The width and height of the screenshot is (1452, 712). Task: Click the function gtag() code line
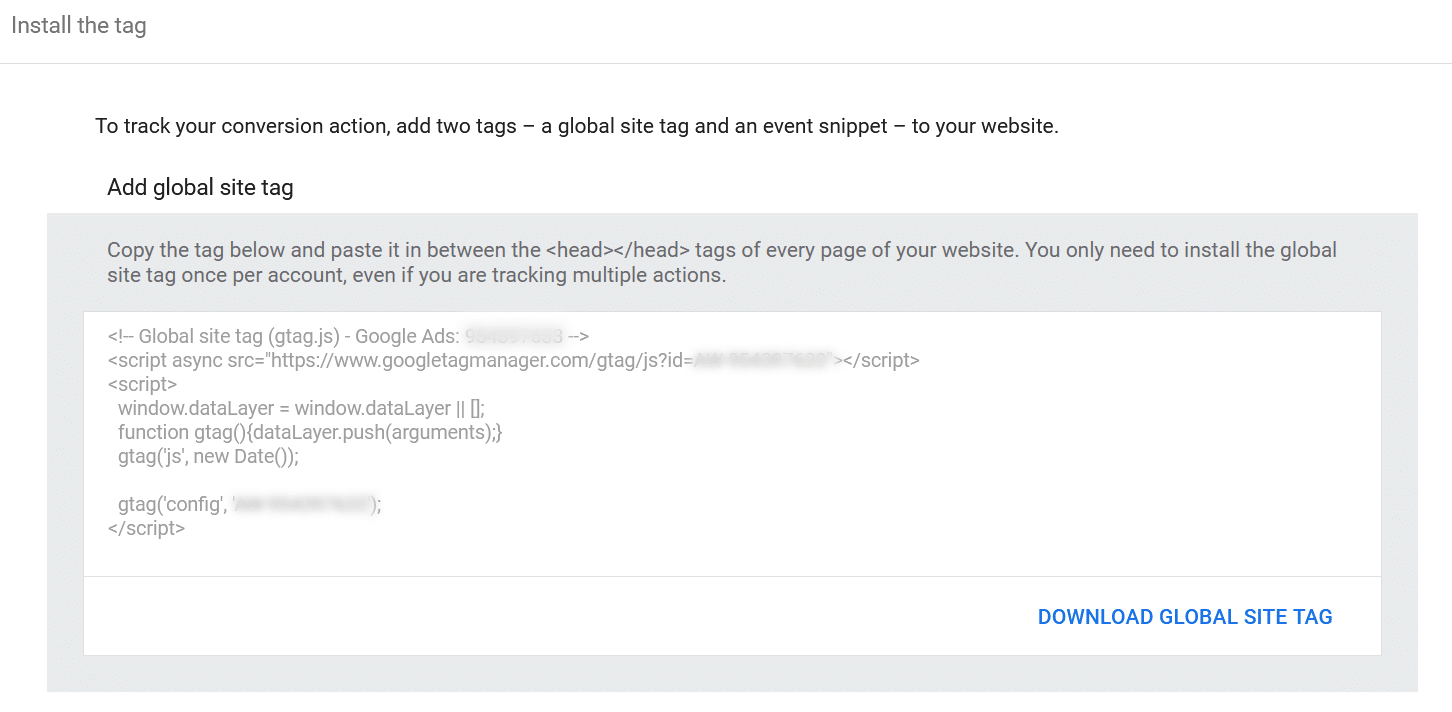[310, 432]
